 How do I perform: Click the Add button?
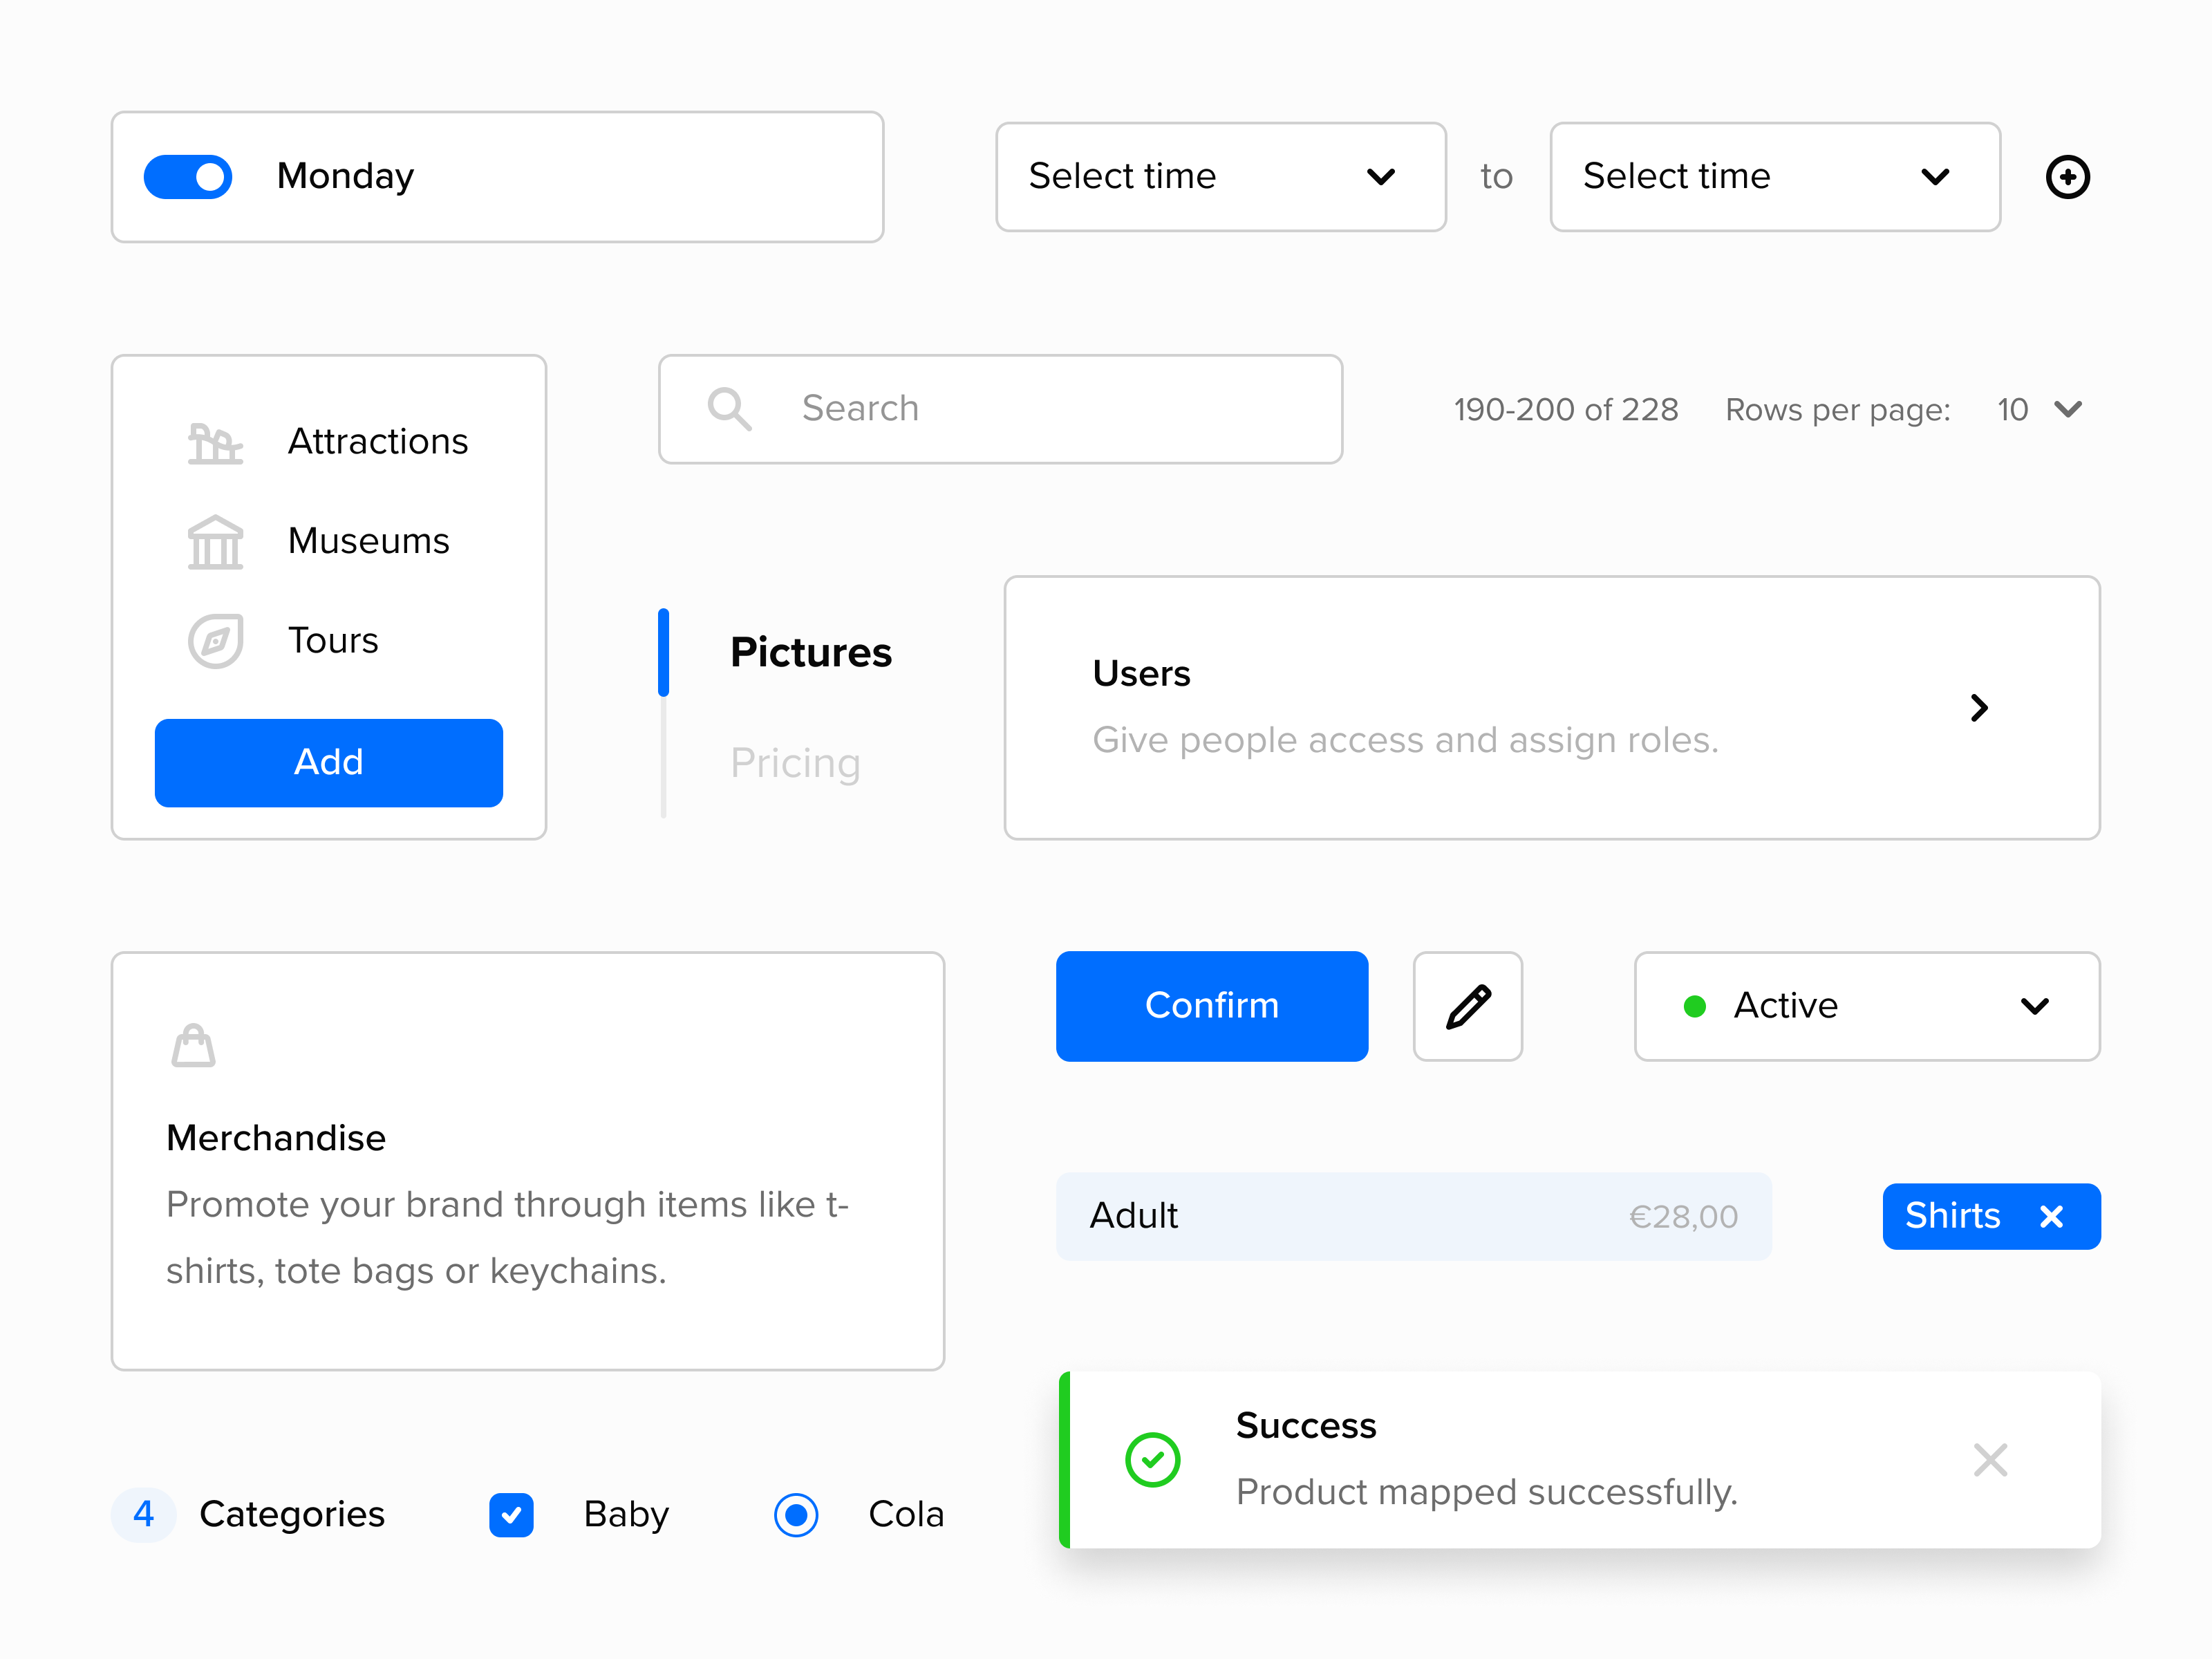coord(328,762)
